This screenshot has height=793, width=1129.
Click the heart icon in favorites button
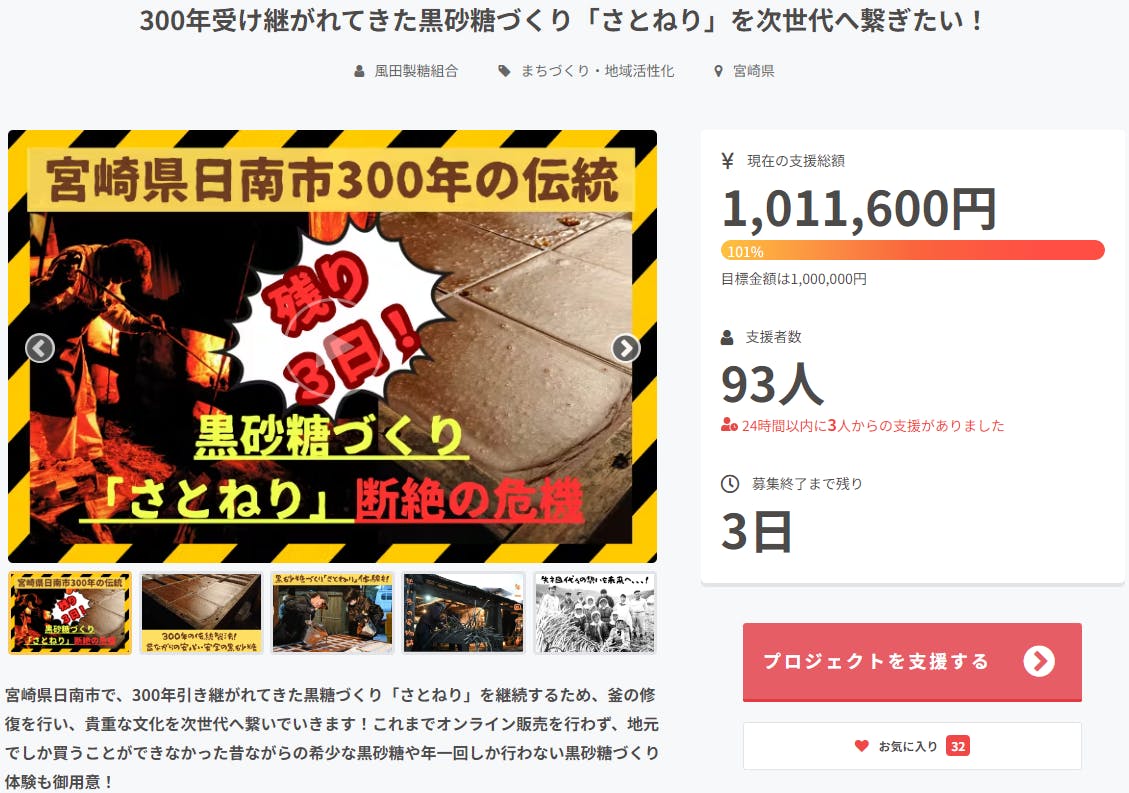point(861,746)
